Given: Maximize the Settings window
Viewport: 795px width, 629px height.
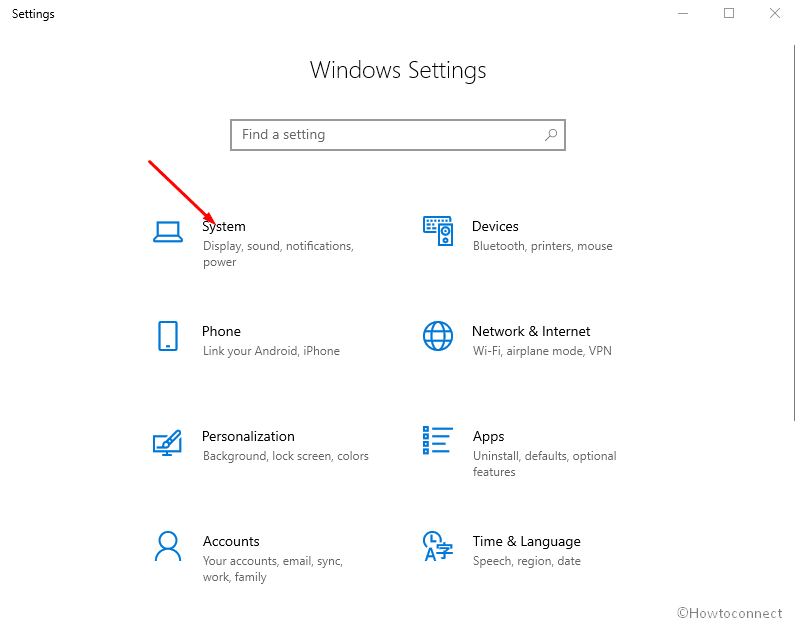Looking at the screenshot, I should 729,14.
